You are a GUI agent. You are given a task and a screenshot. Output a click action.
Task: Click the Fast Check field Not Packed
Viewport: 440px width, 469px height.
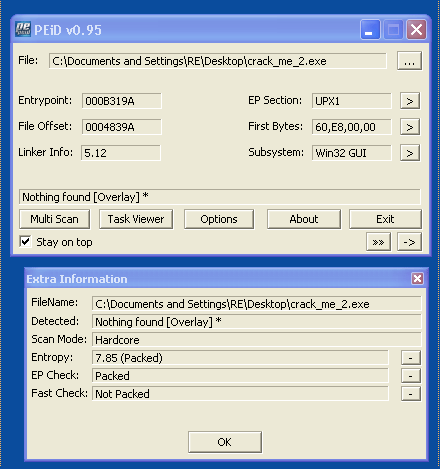240,394
